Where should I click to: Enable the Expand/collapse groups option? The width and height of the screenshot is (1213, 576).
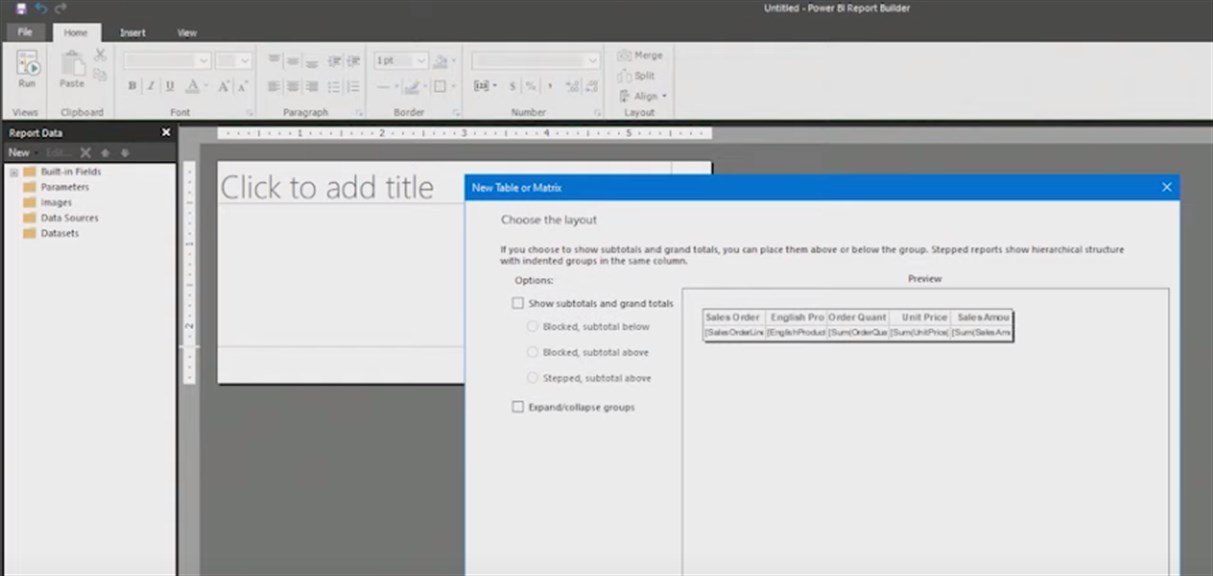(x=518, y=407)
